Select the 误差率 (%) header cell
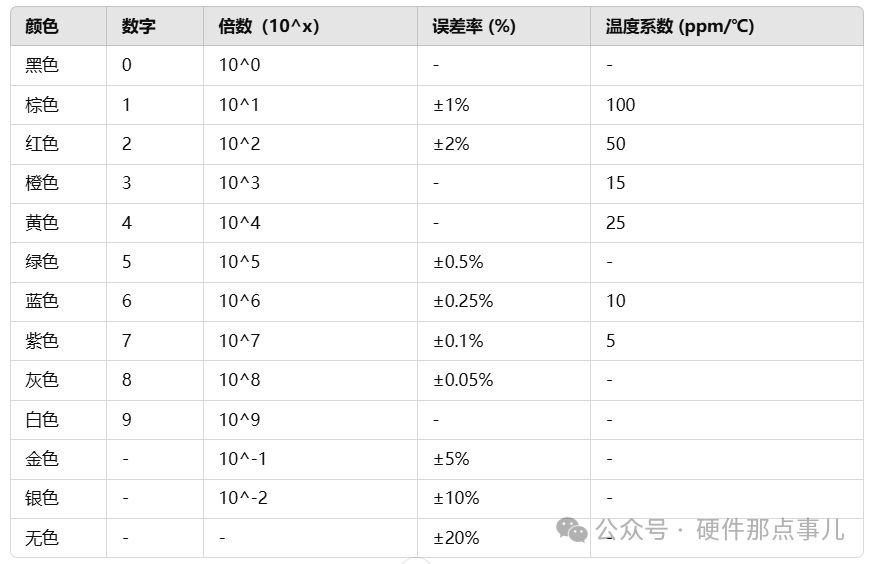 tap(504, 26)
